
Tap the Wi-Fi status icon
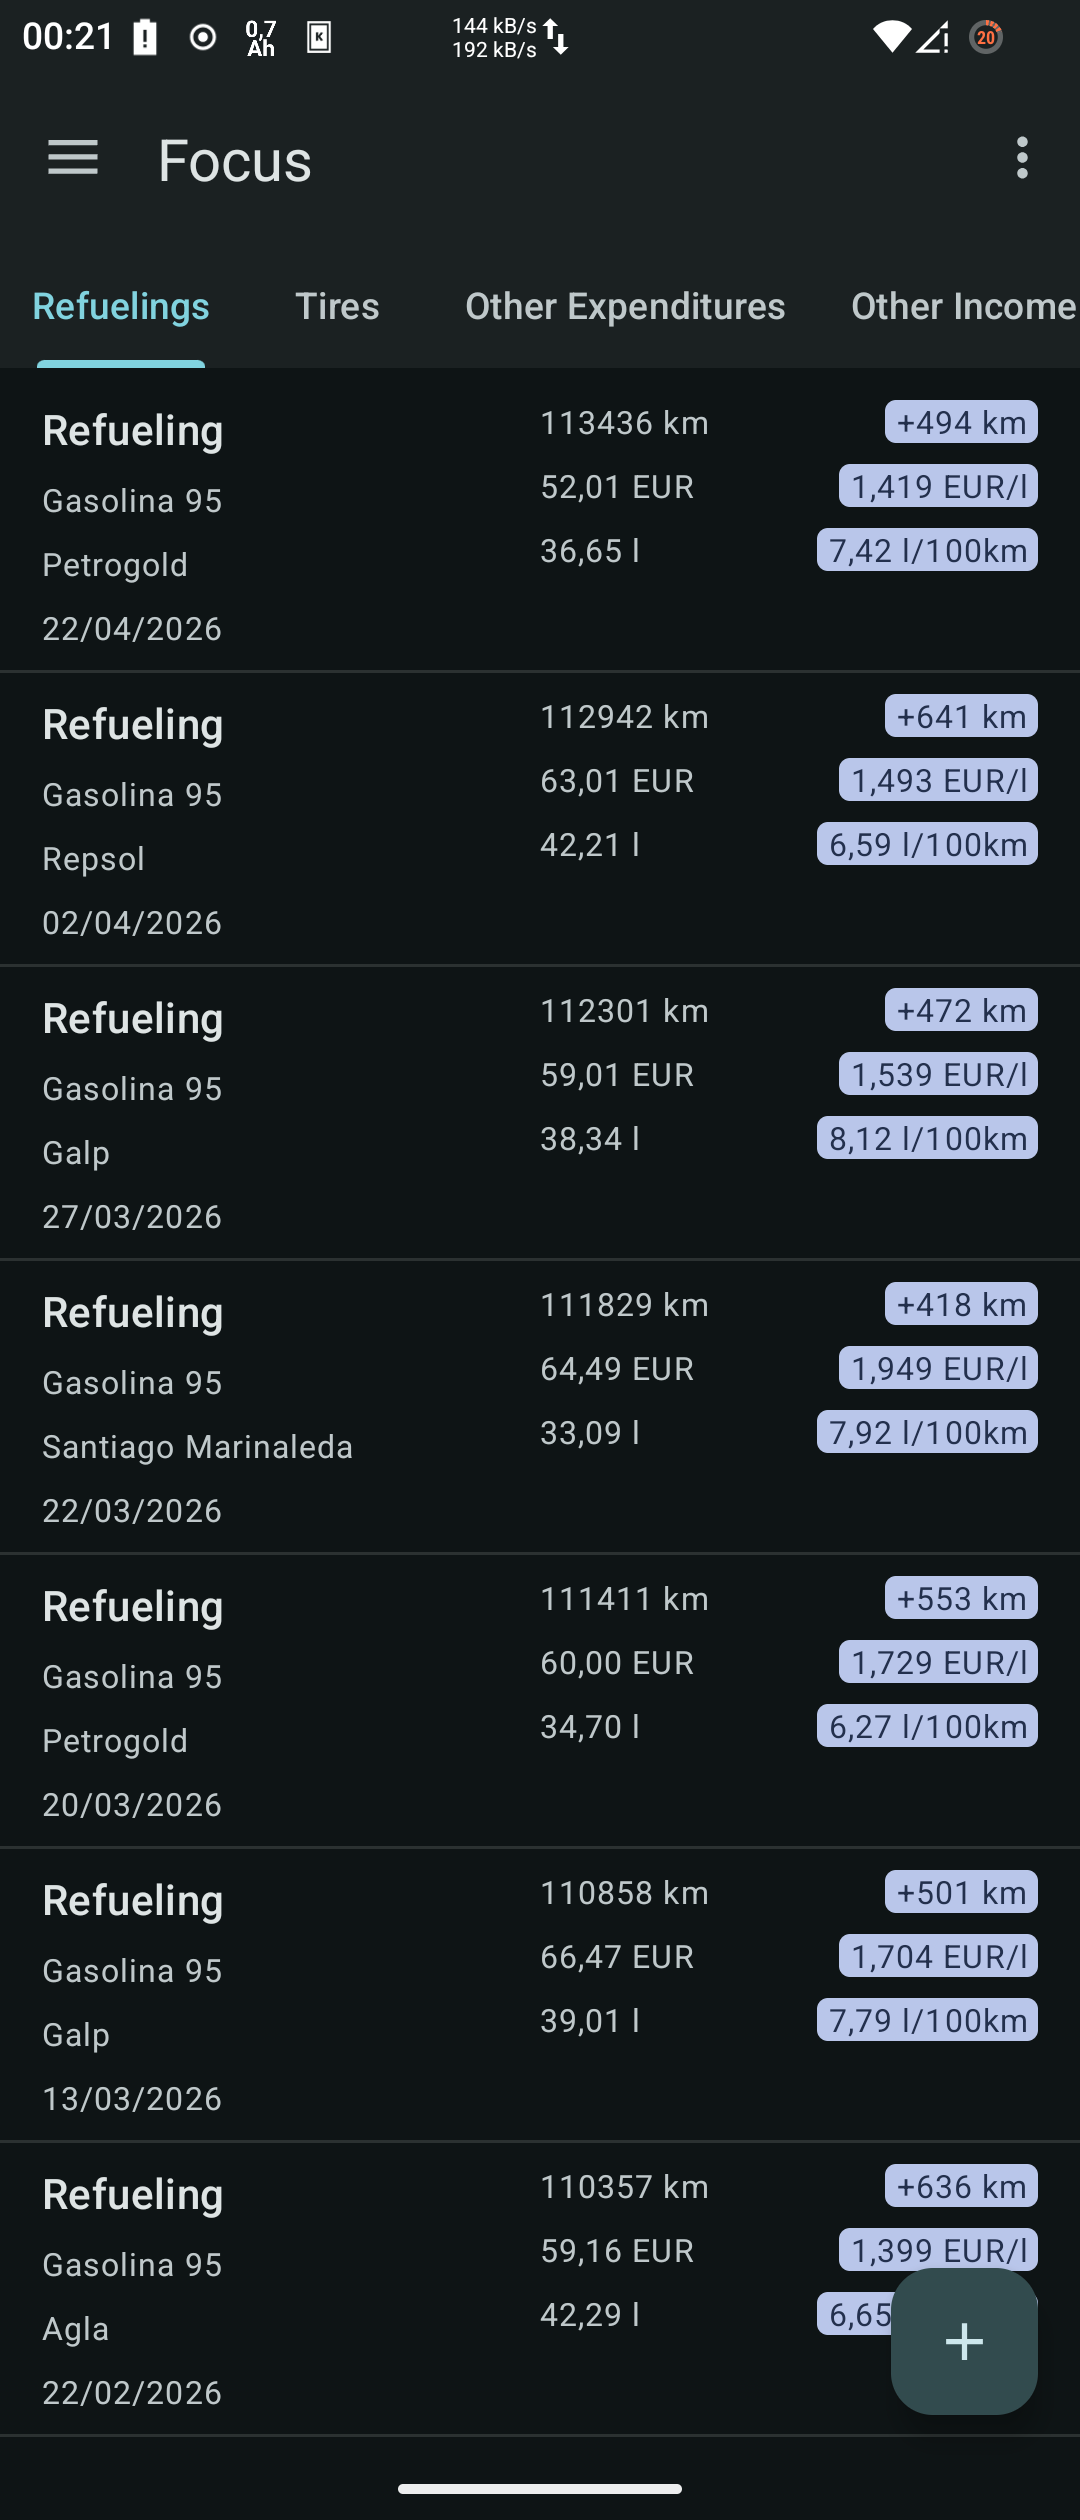pyautogui.click(x=890, y=38)
